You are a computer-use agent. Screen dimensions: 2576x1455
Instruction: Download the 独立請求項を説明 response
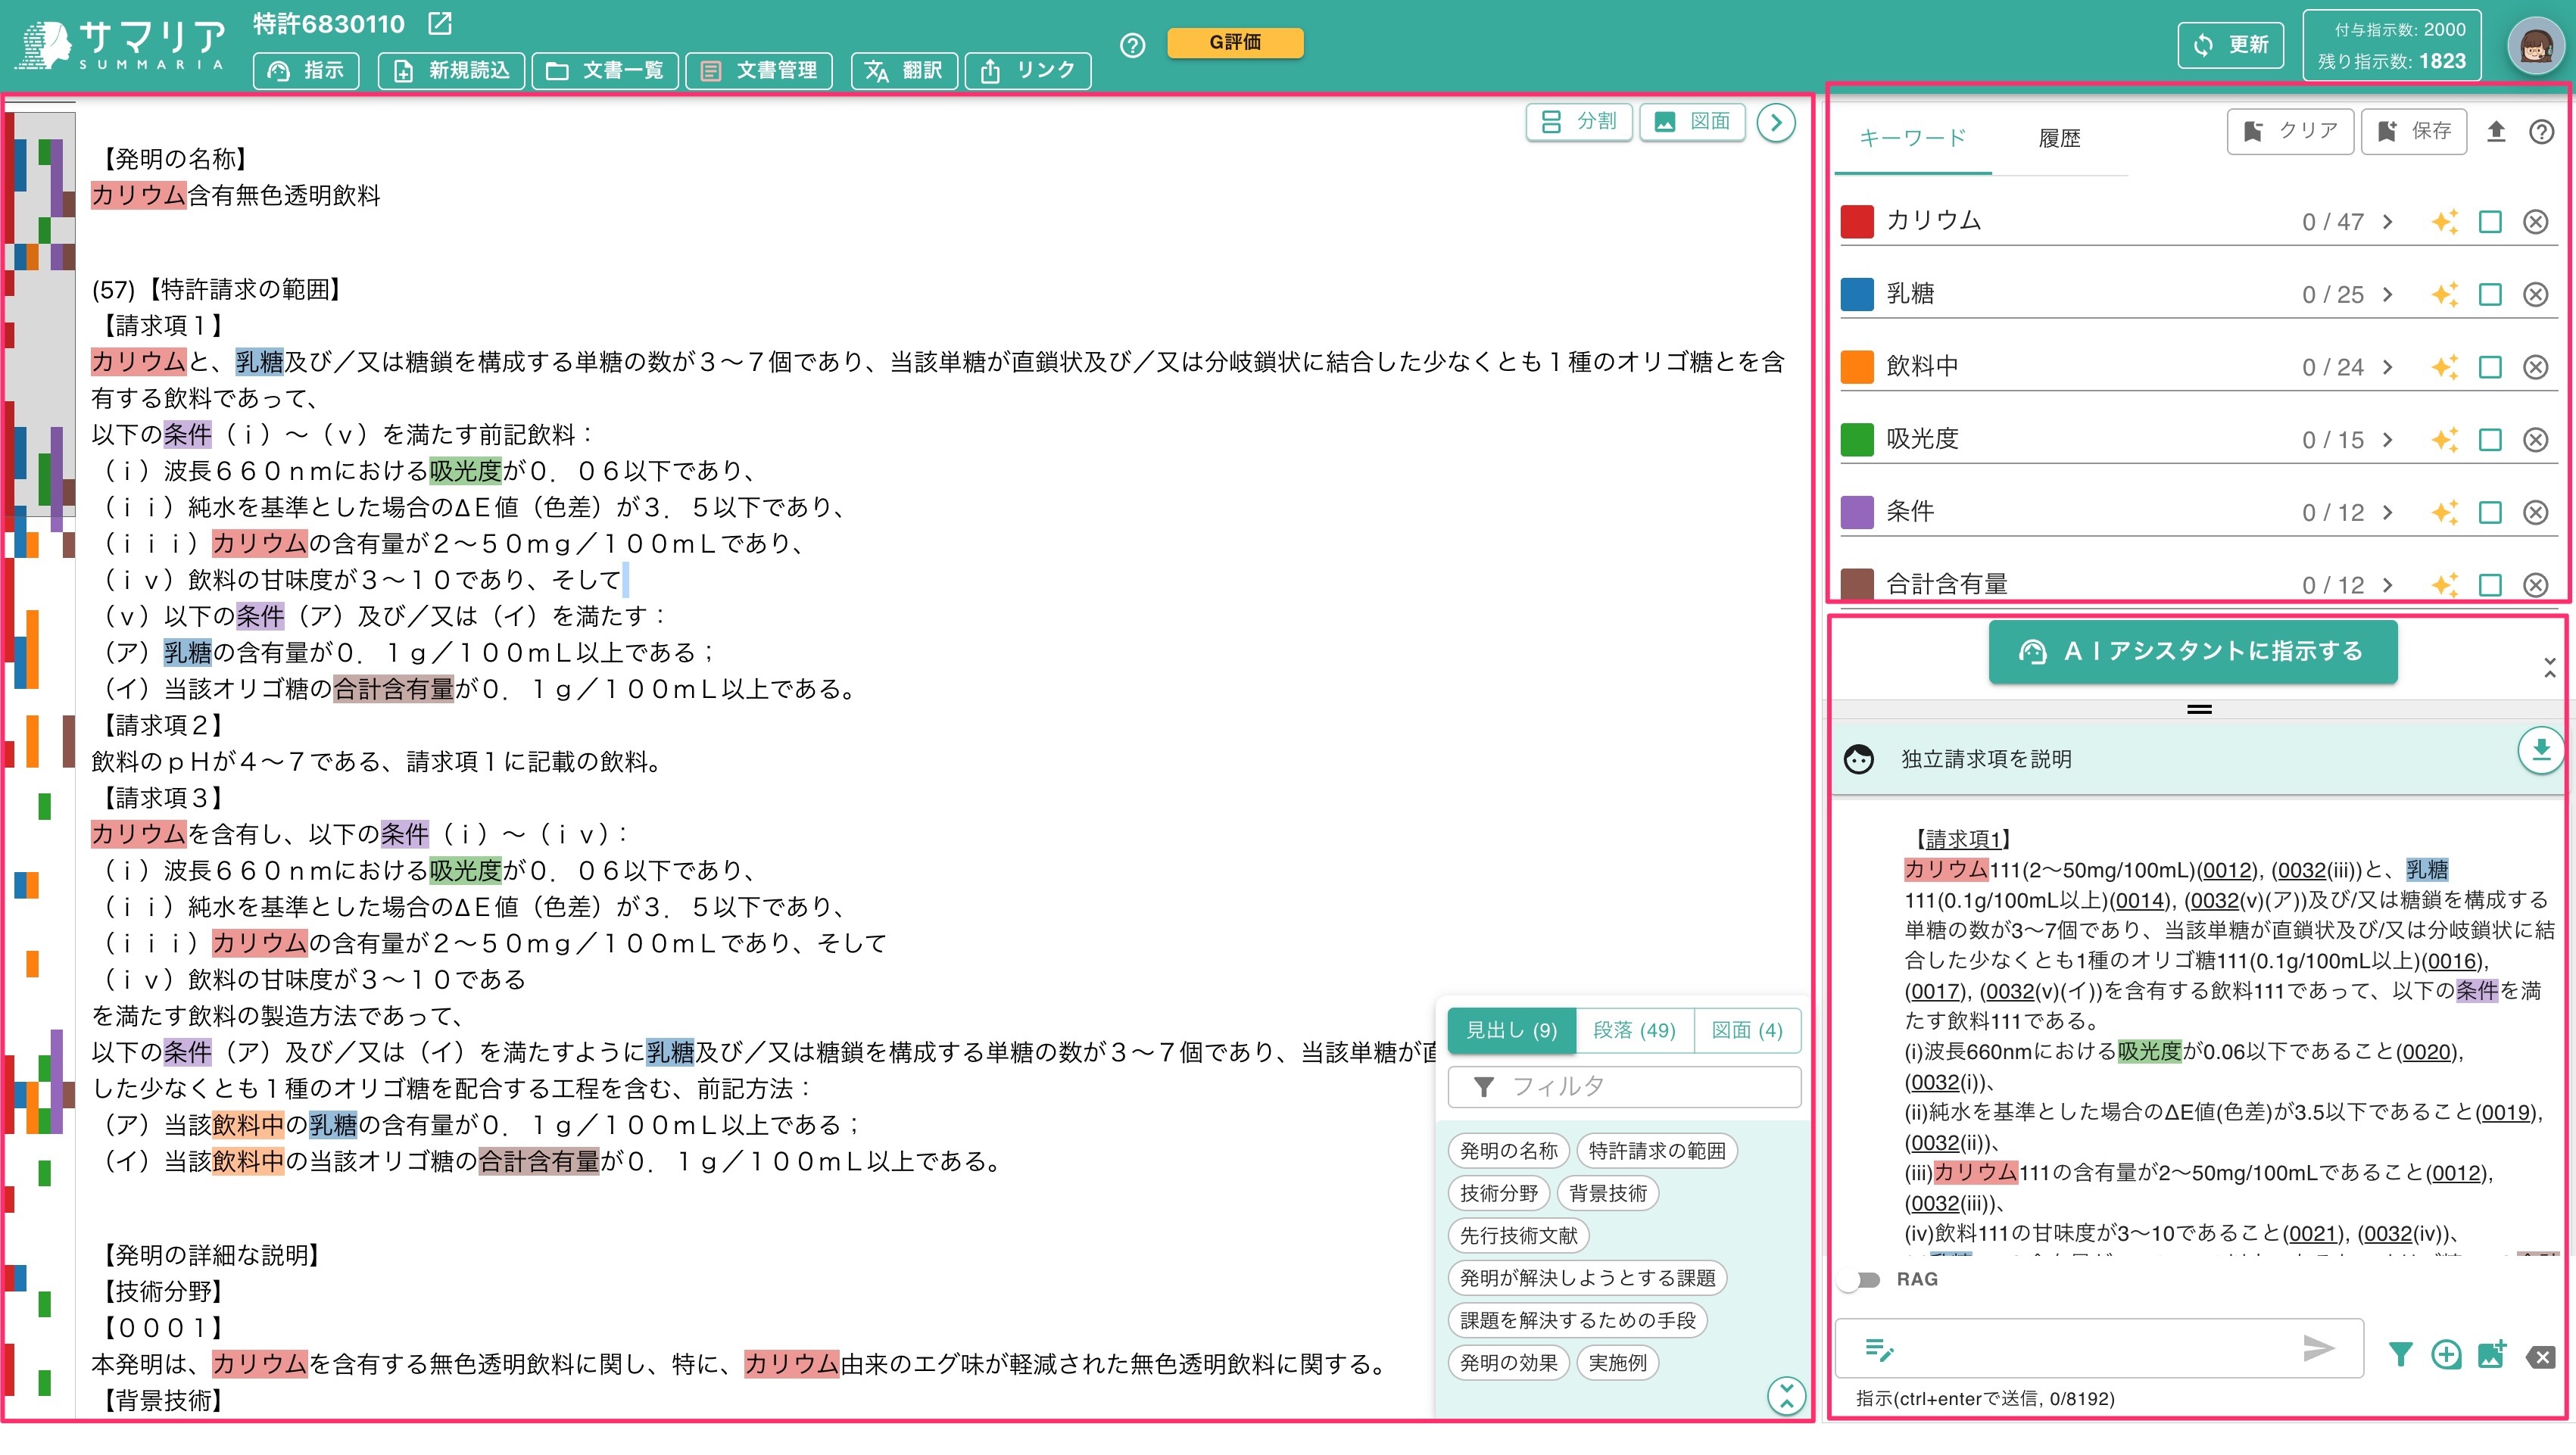click(x=2540, y=751)
